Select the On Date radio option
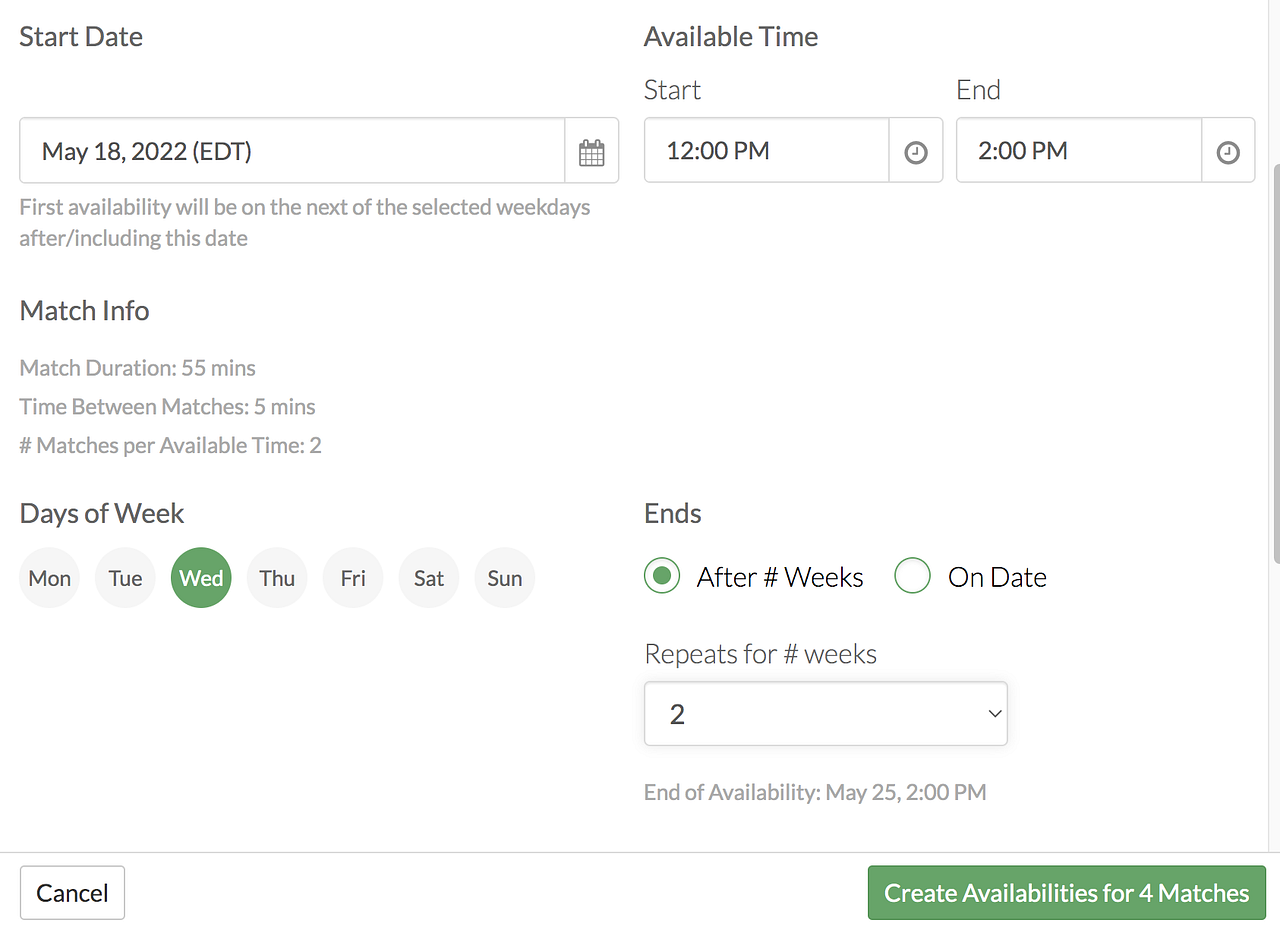The width and height of the screenshot is (1280, 926). coord(913,577)
